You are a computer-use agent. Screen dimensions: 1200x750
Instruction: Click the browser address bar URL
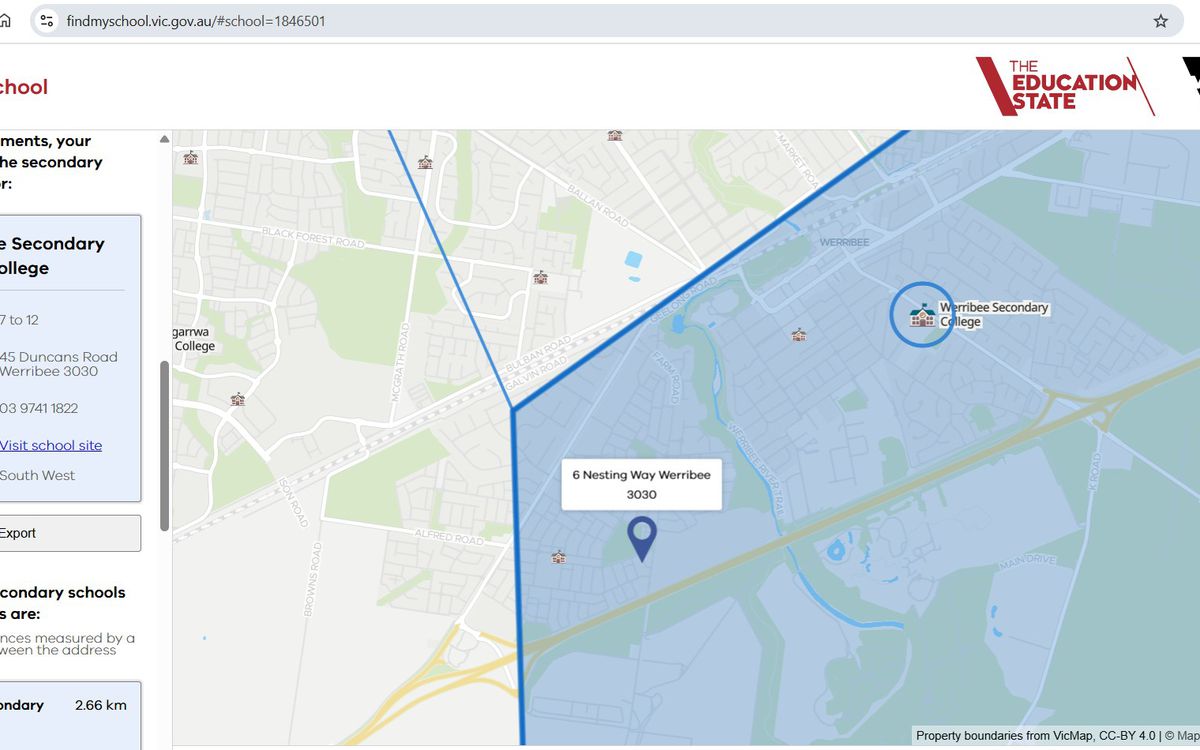(196, 21)
